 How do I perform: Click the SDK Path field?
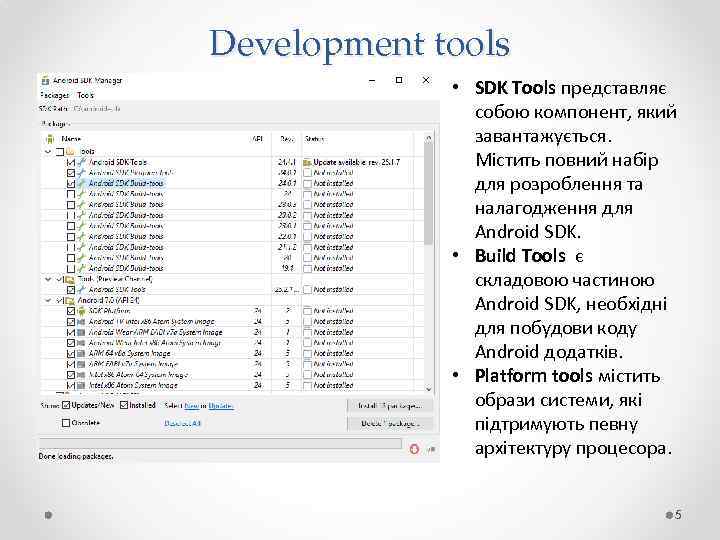(97, 109)
